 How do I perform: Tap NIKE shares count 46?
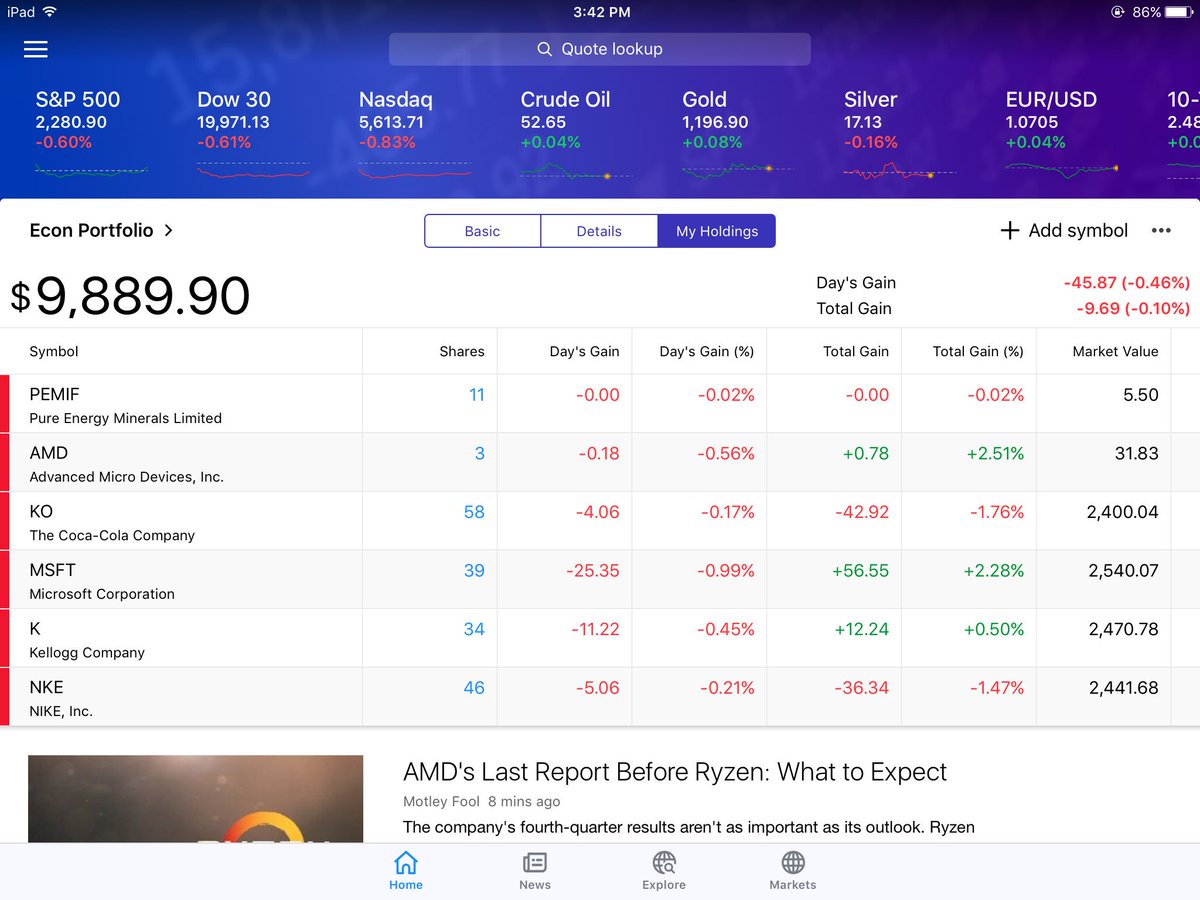(474, 688)
